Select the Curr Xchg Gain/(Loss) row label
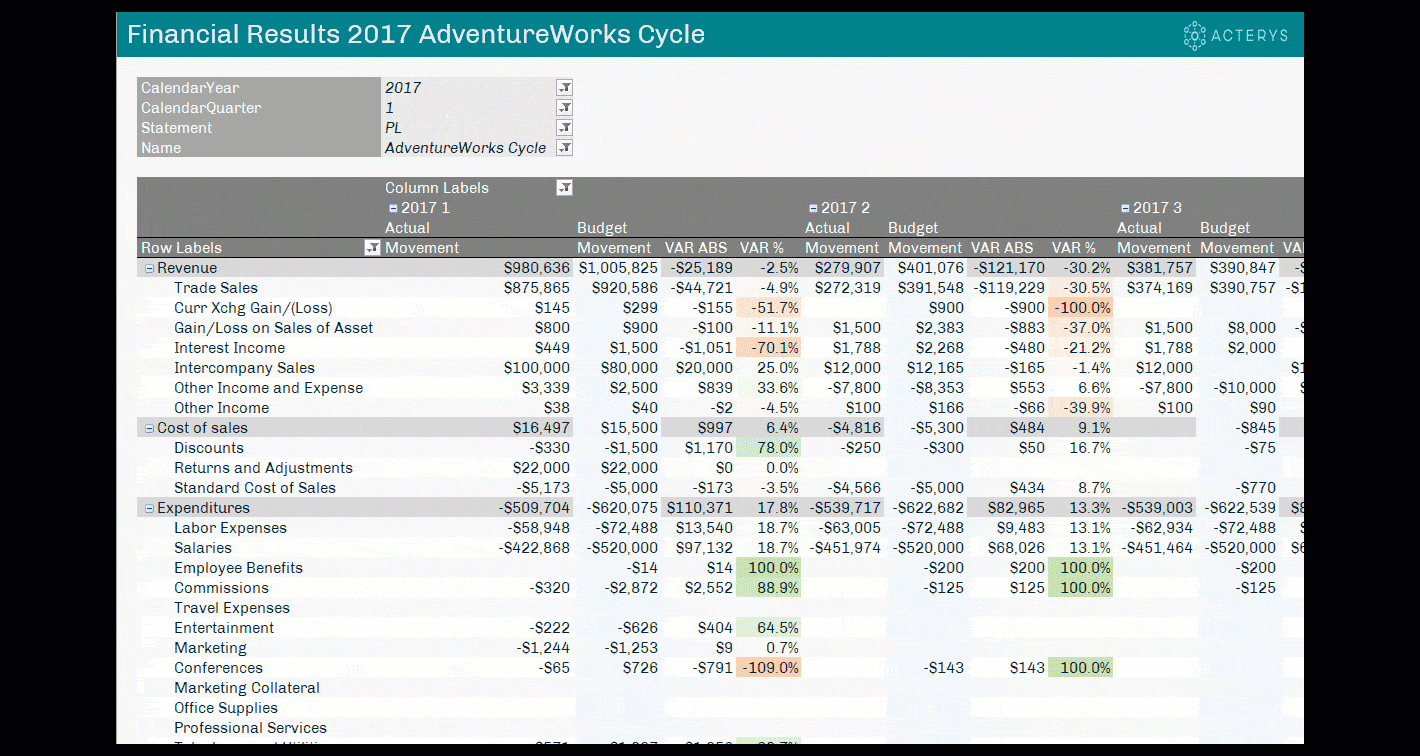This screenshot has height=756, width=1420. click(x=253, y=308)
